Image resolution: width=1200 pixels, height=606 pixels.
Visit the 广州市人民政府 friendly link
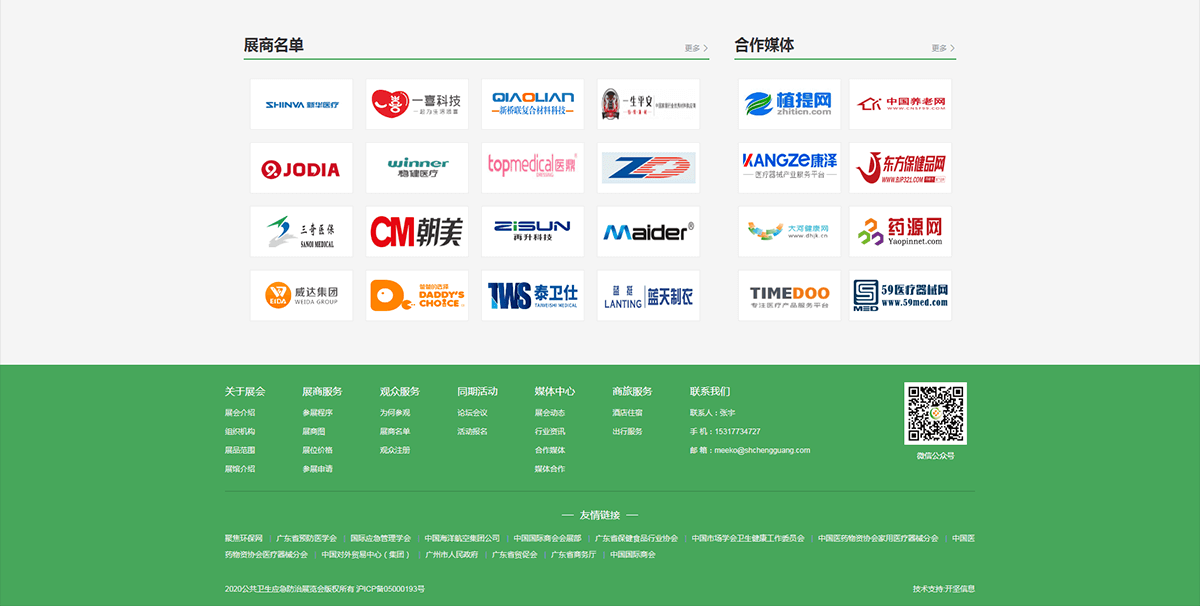point(452,555)
